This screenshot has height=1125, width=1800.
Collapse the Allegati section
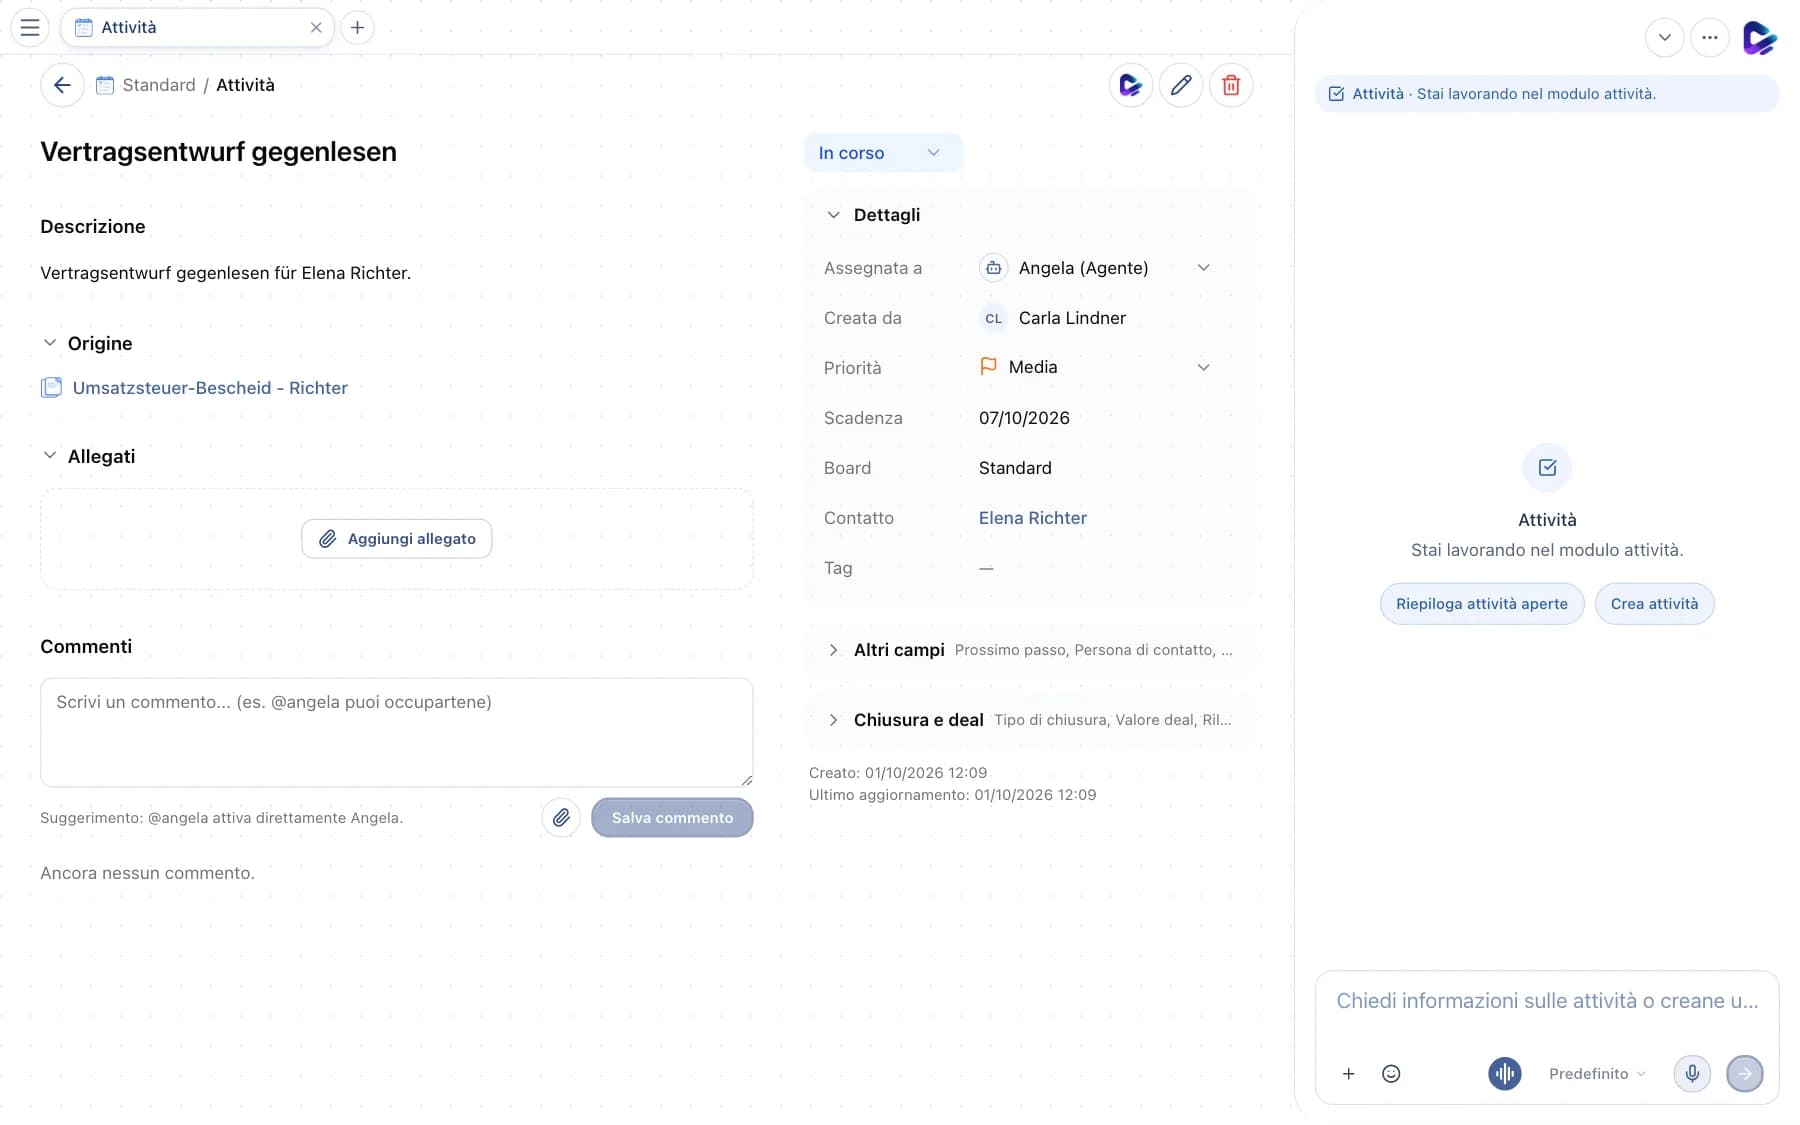click(50, 456)
